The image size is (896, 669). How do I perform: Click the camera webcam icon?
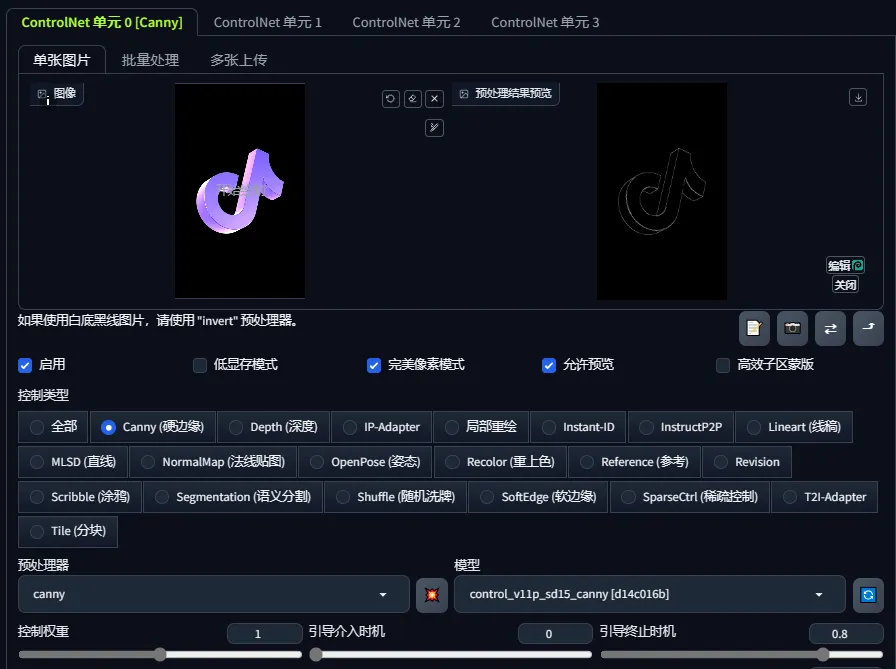[x=792, y=328]
